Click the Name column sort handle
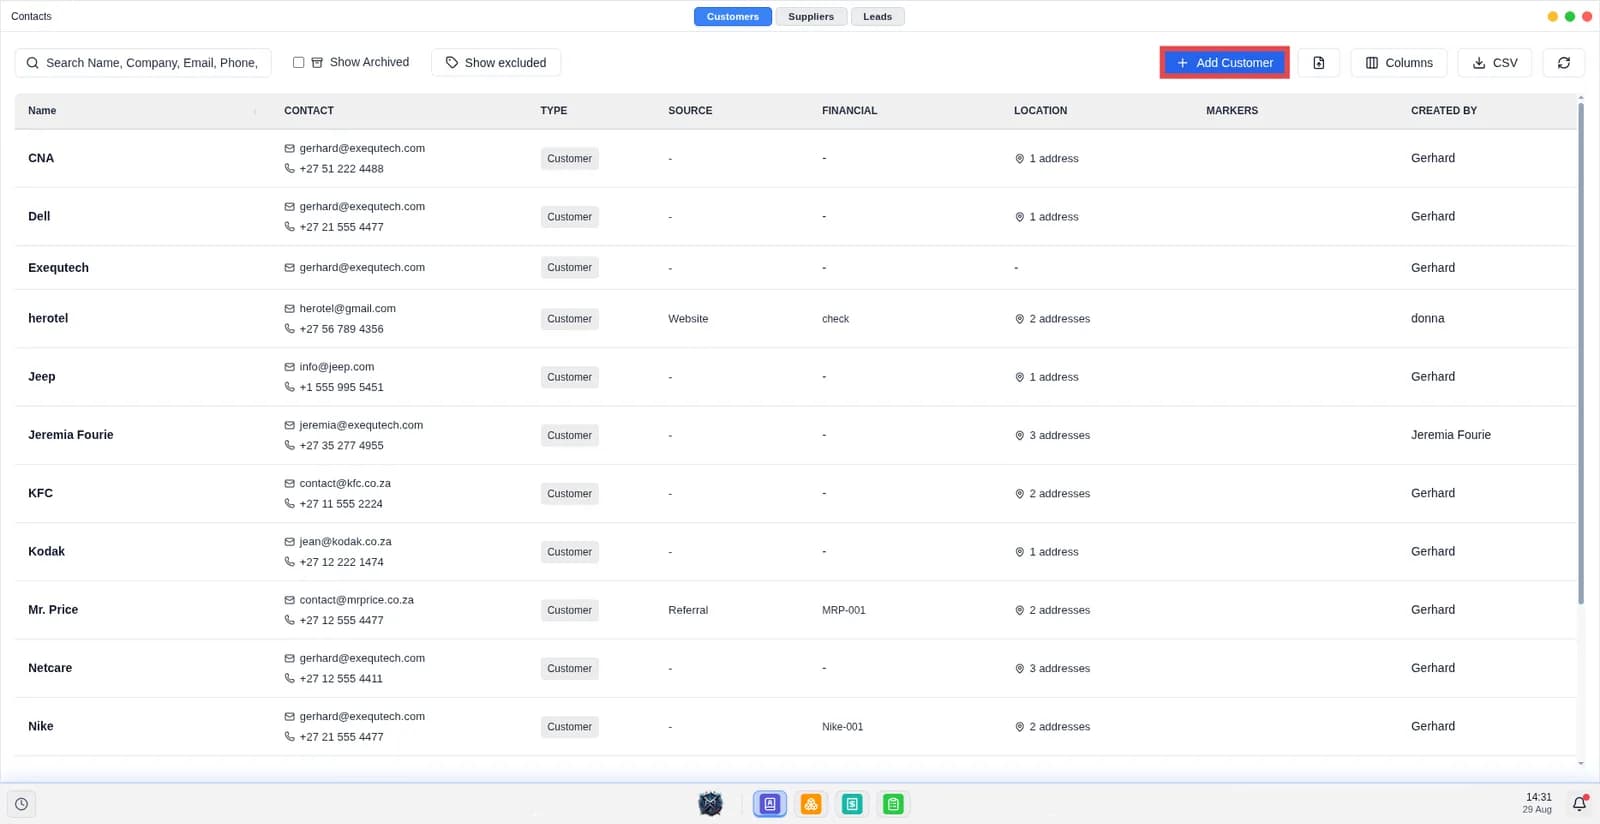Viewport: 1600px width, 824px height. [x=255, y=111]
